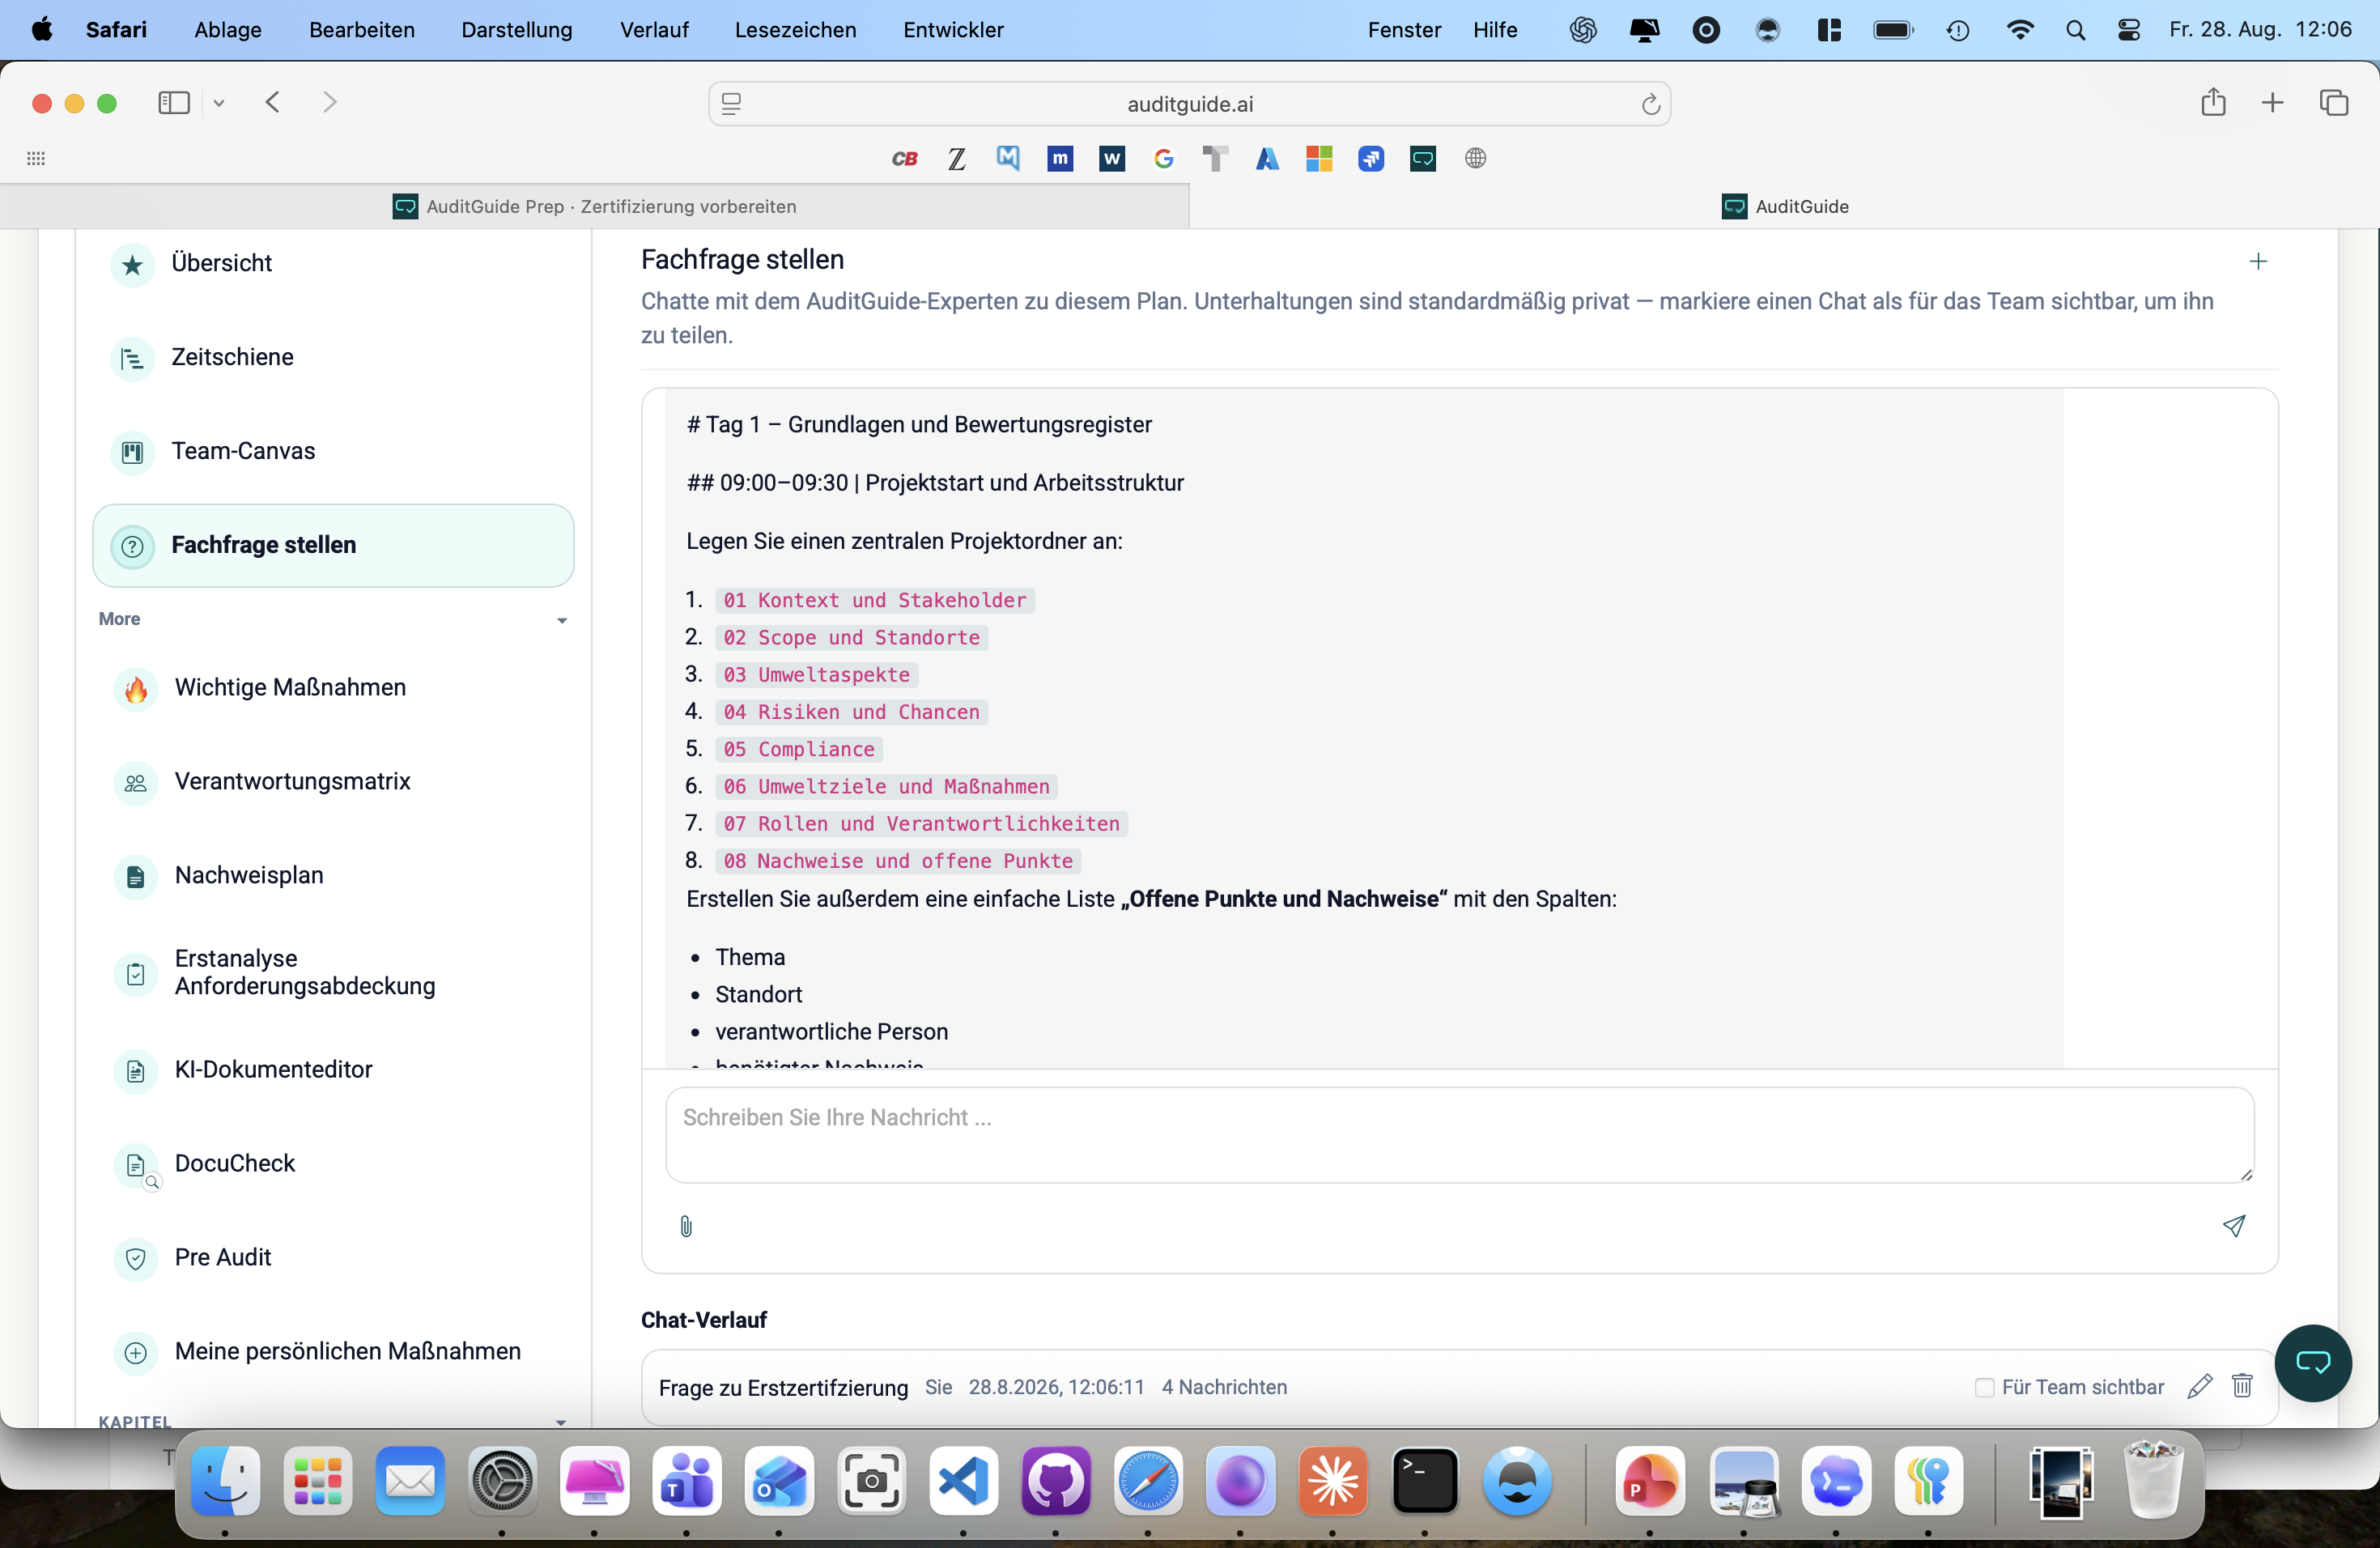
Task: Open Nachweisplan document icon
Action: [x=136, y=876]
